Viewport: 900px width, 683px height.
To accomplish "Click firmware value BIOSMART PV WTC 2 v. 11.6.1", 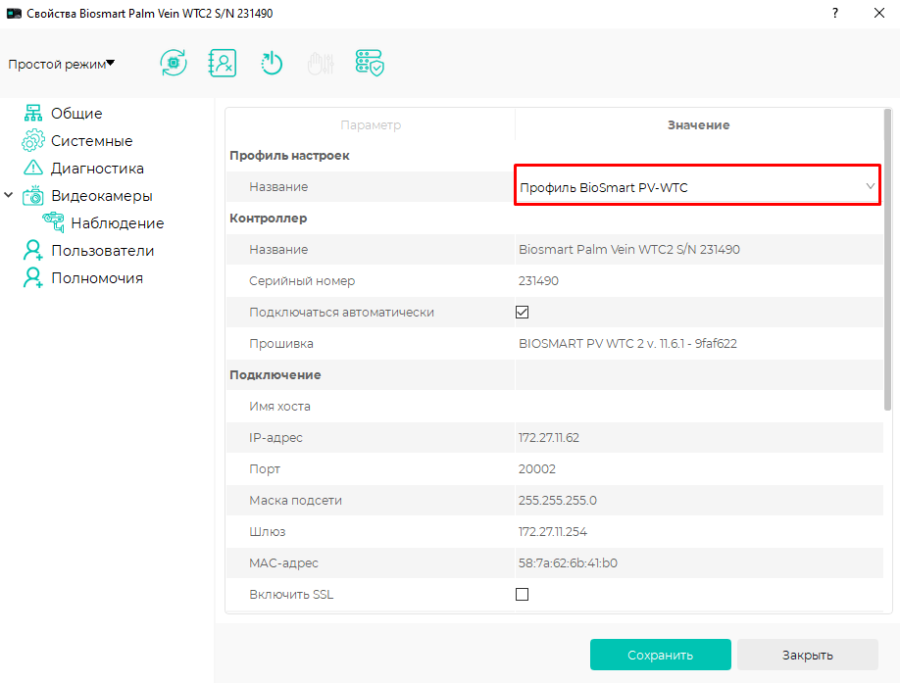I will point(627,343).
